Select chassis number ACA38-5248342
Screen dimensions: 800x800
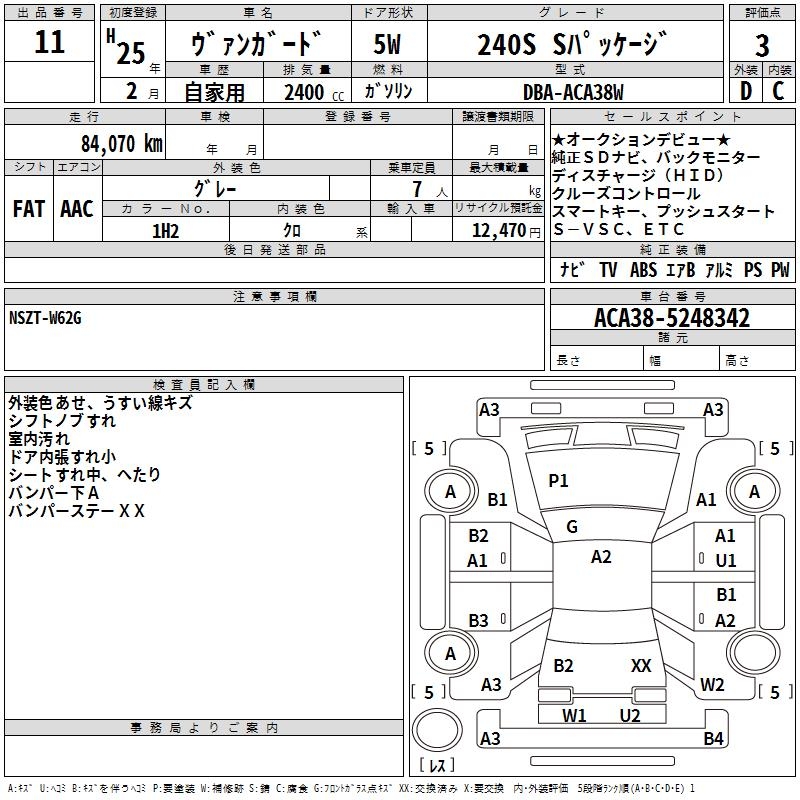(x=672, y=318)
